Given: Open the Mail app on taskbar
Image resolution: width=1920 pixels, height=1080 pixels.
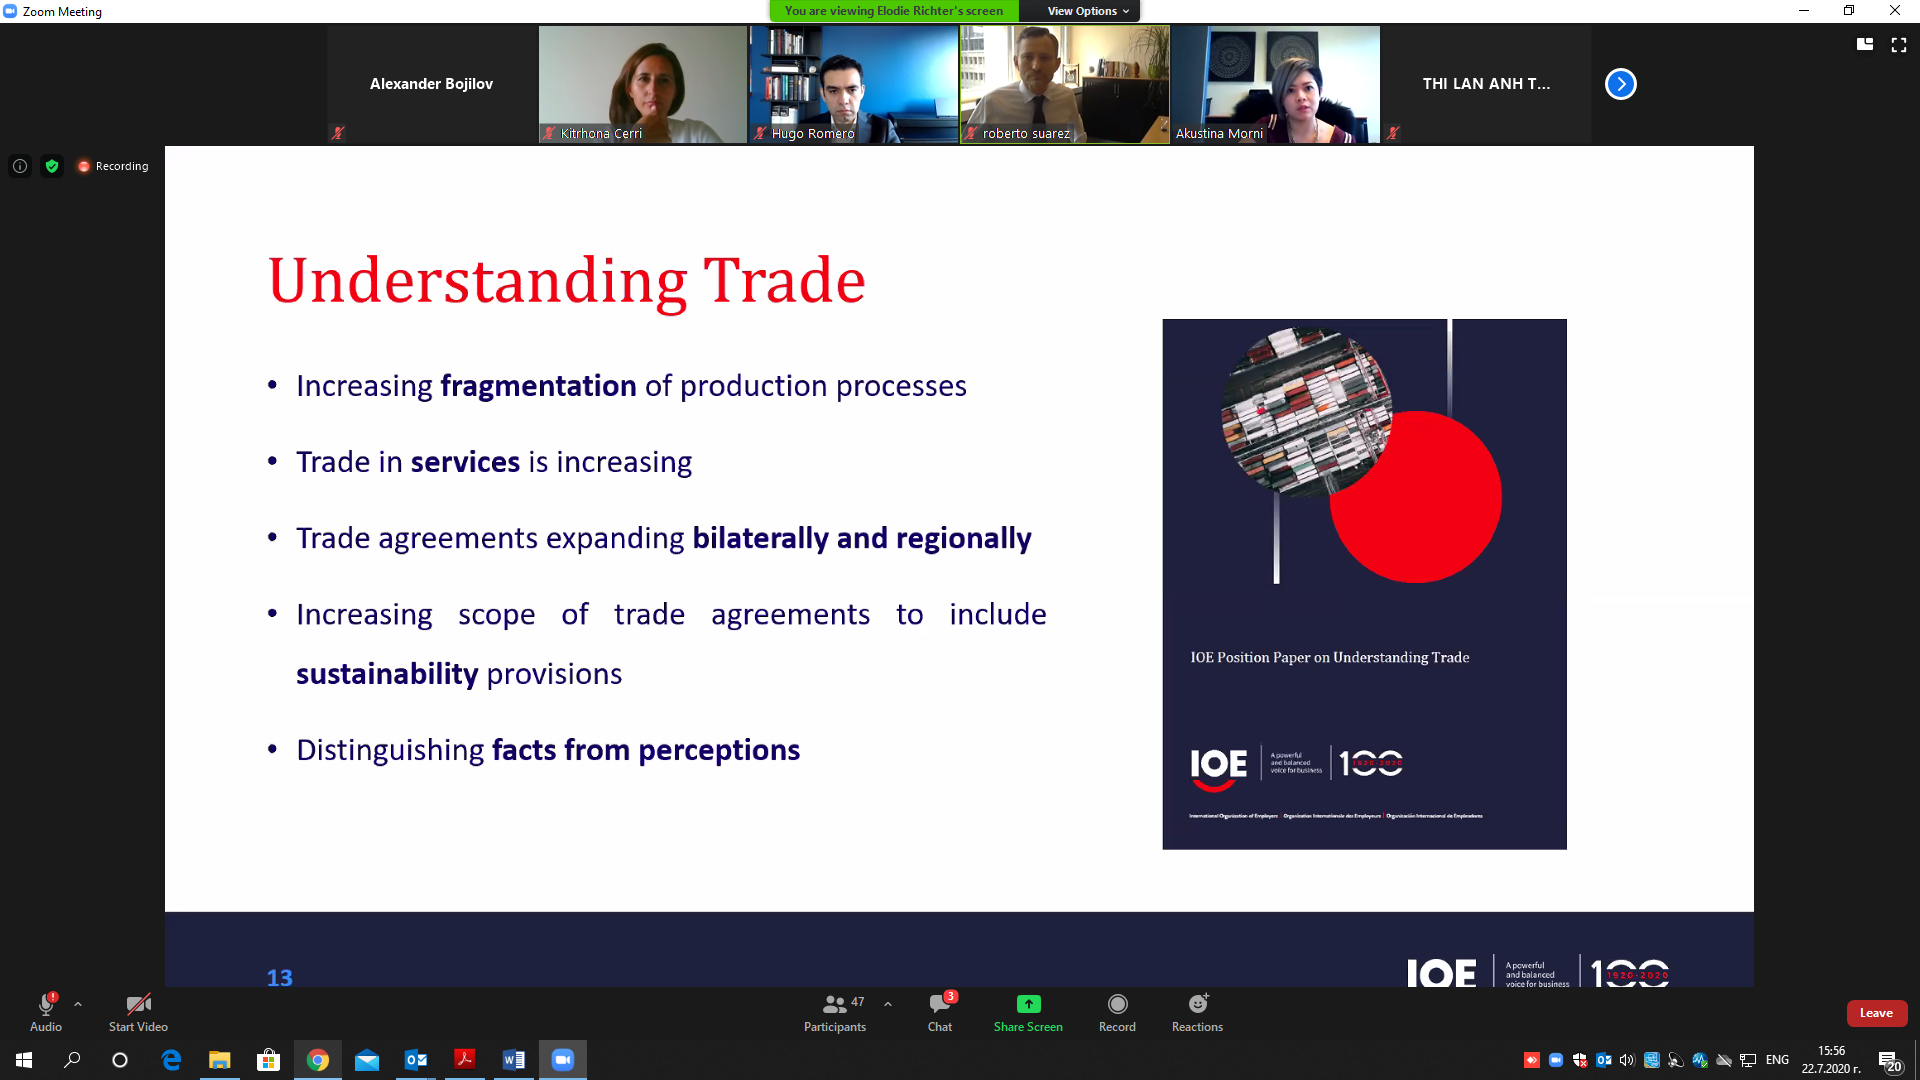Looking at the screenshot, I should [367, 1060].
